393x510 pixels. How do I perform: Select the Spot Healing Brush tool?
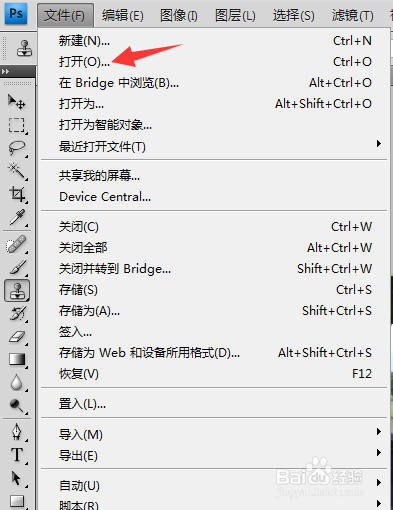pos(16,244)
